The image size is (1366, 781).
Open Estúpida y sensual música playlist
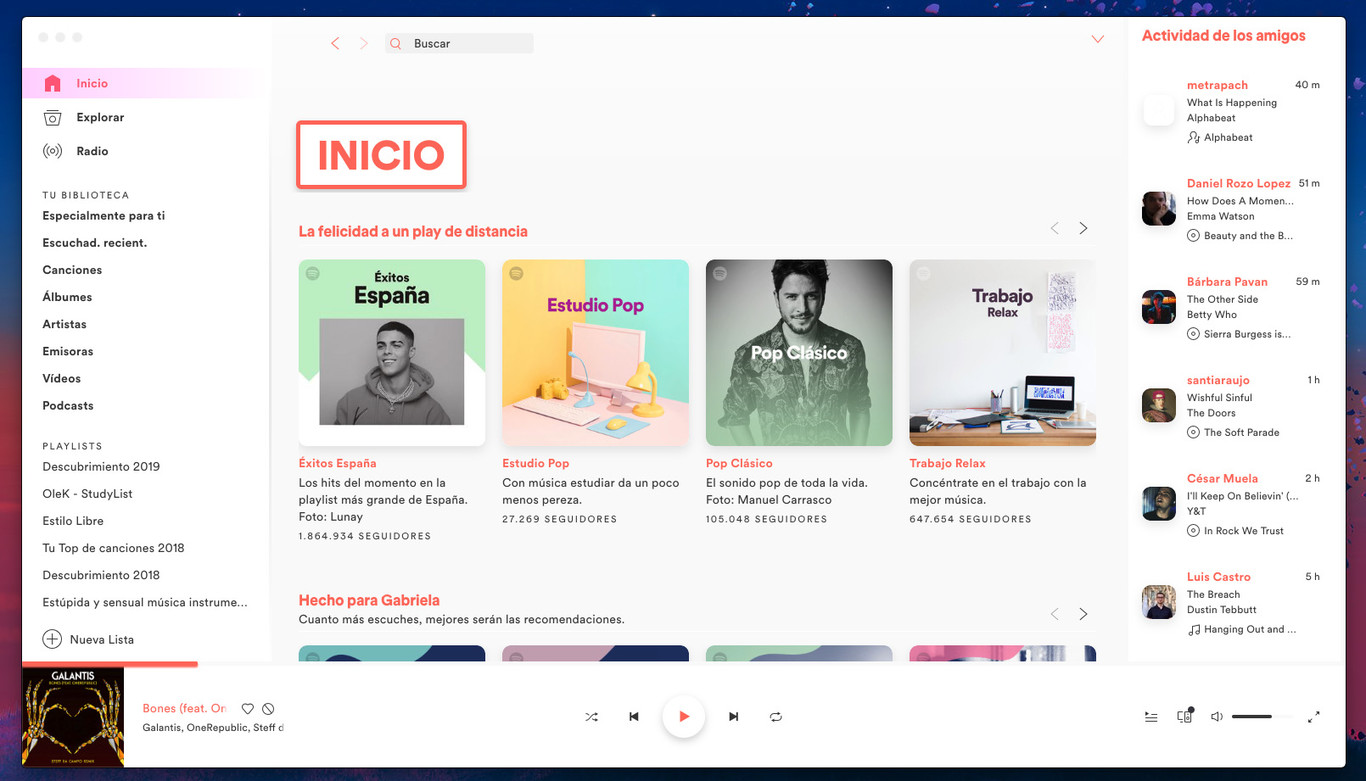tap(145, 602)
